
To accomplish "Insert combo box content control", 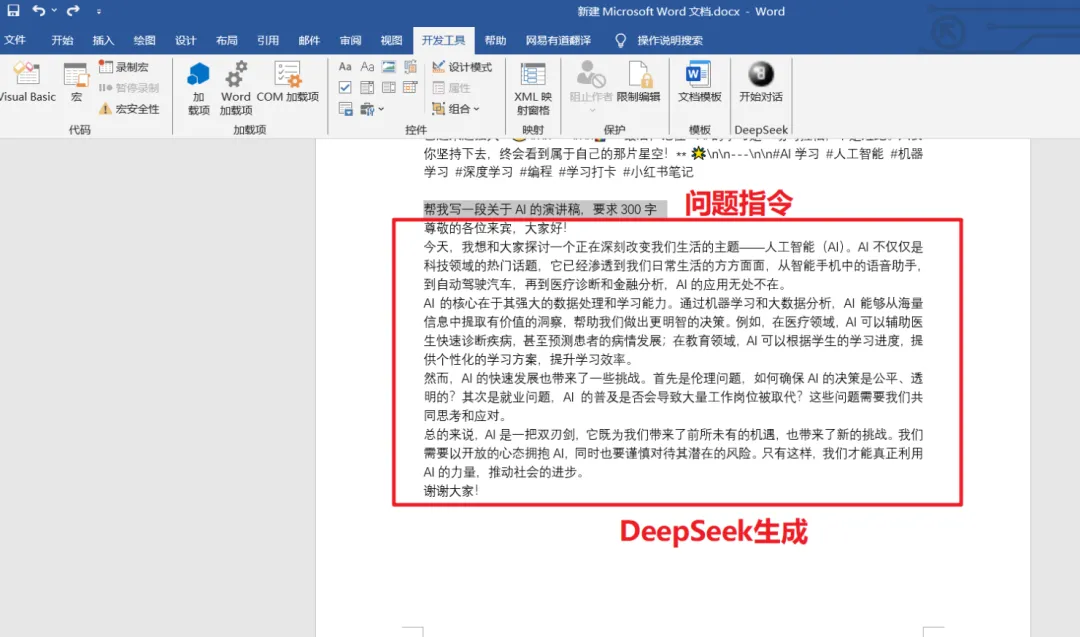I will [367, 87].
